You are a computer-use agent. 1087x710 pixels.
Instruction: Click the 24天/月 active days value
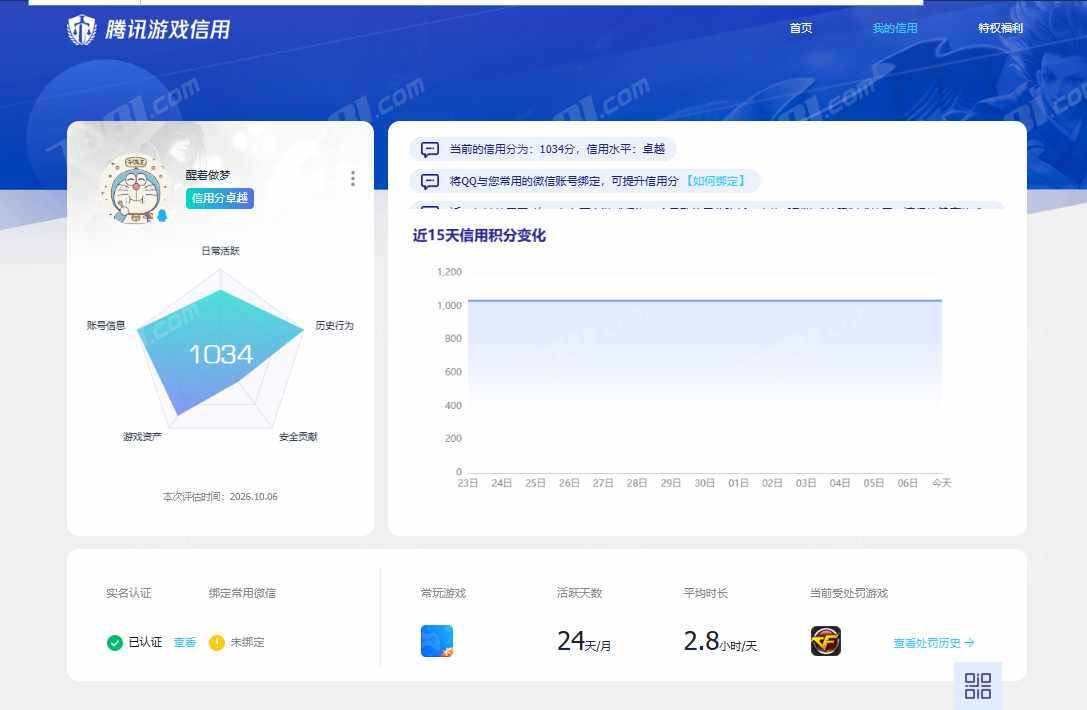pos(584,641)
